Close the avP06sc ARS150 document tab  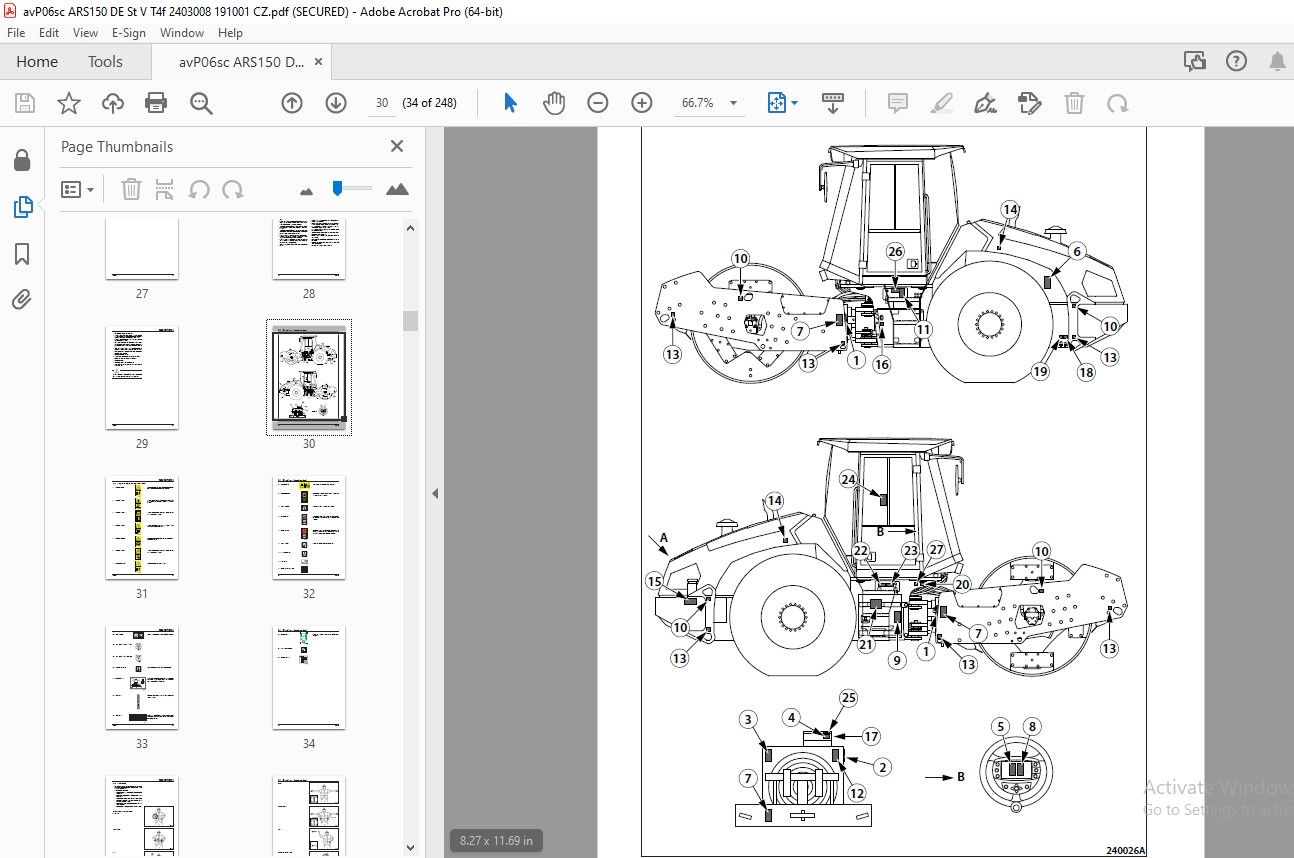[319, 62]
